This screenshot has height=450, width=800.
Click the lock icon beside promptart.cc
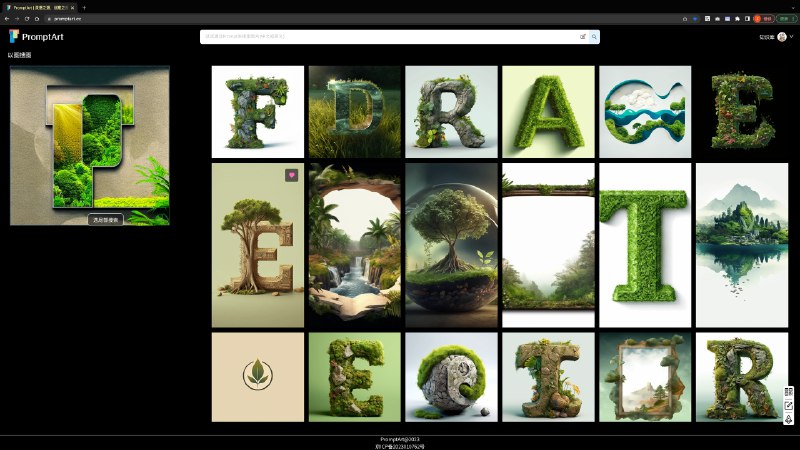49,19
